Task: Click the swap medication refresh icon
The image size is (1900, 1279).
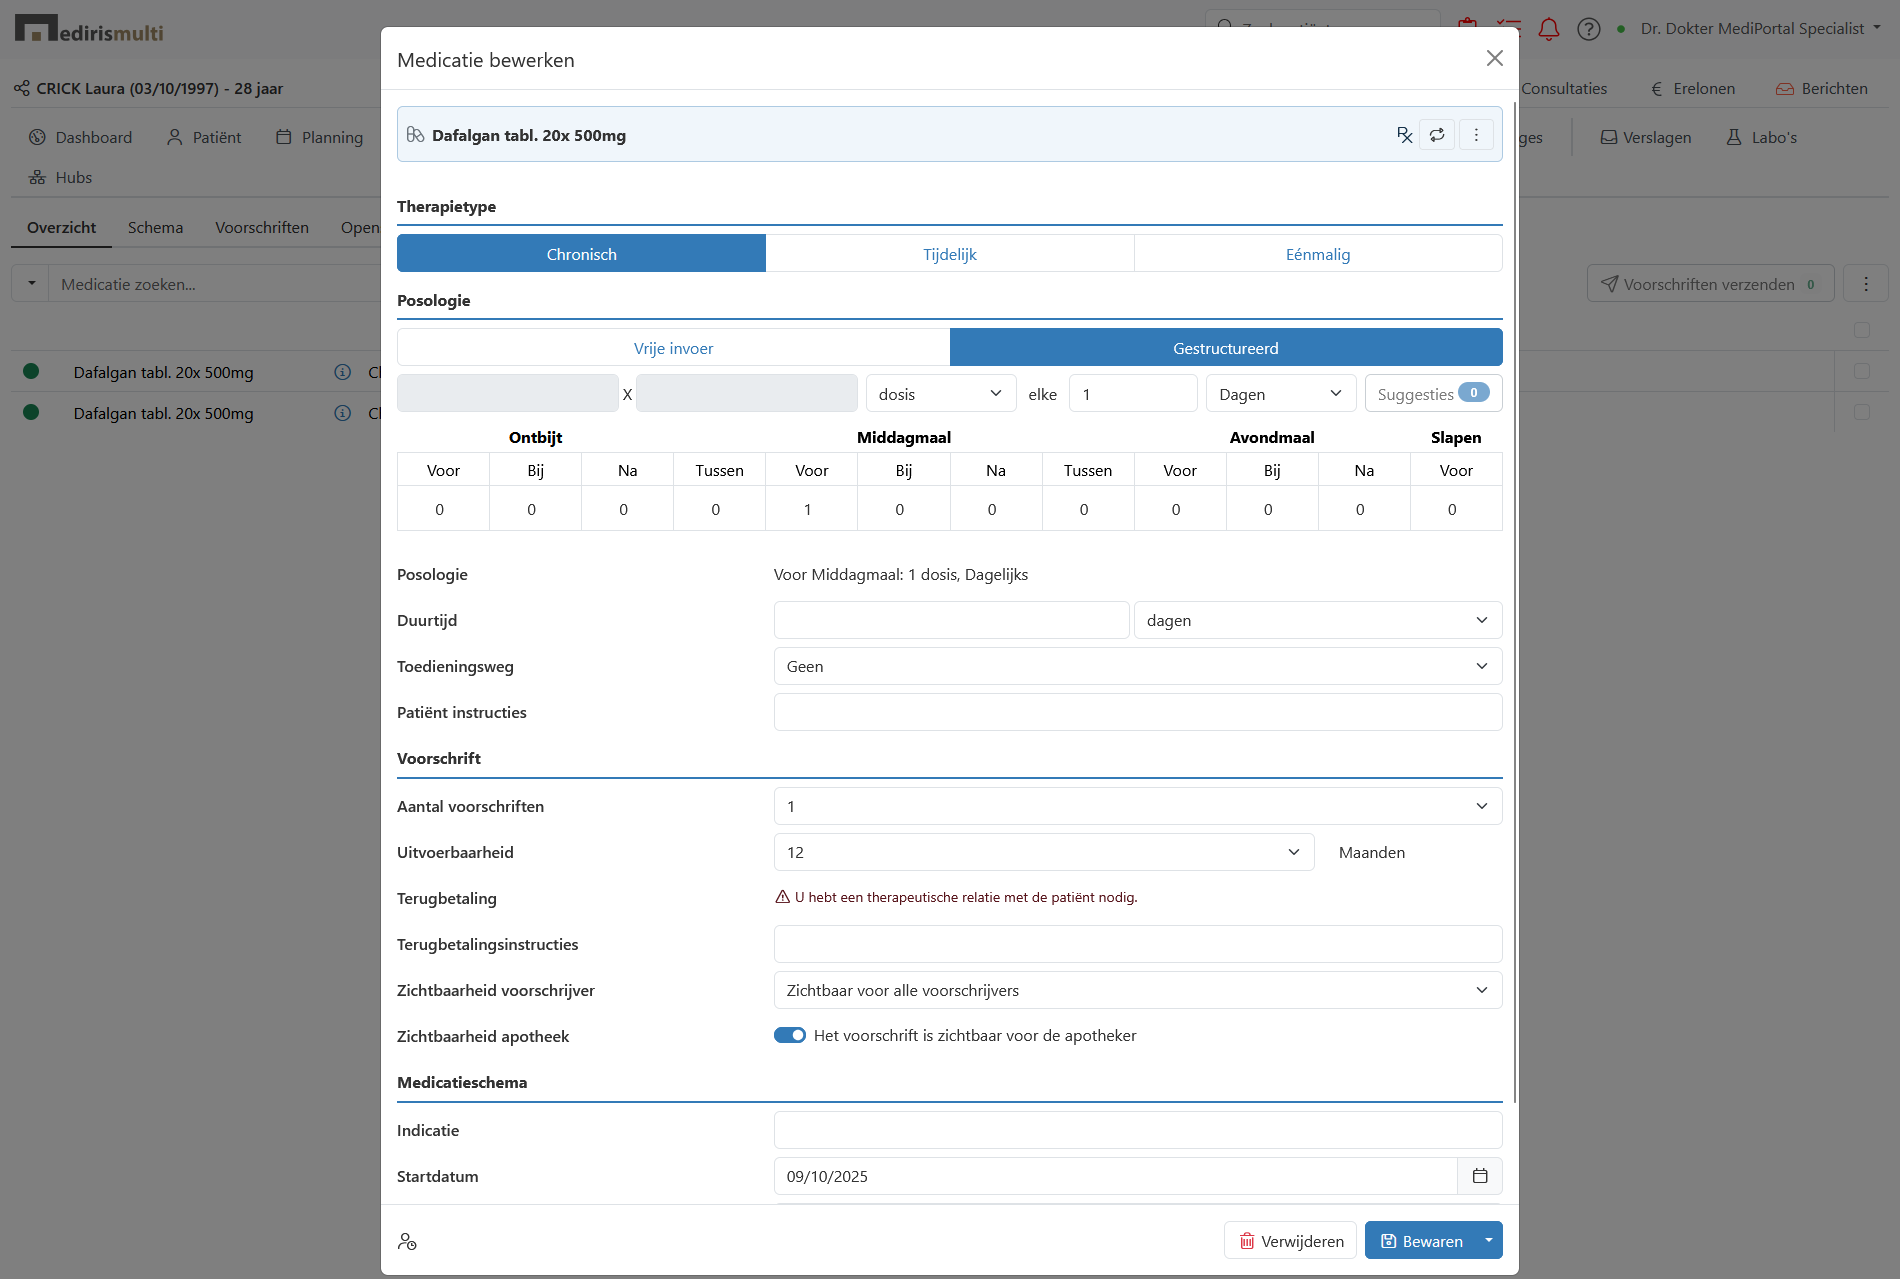Action: pyautogui.click(x=1437, y=135)
